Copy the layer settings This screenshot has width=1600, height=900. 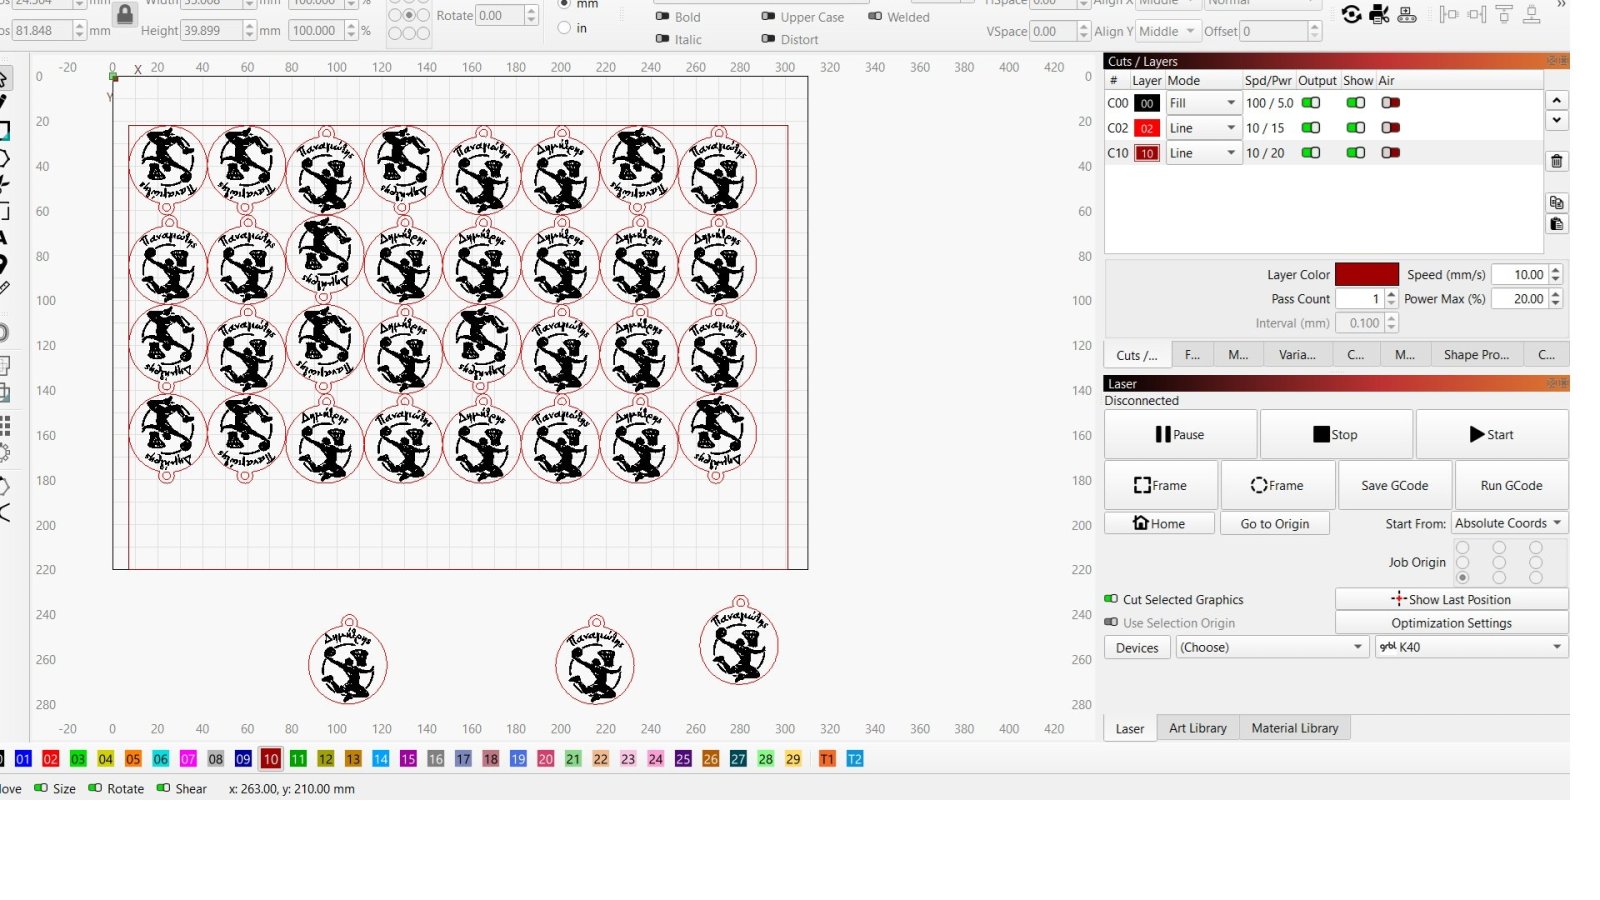point(1557,202)
